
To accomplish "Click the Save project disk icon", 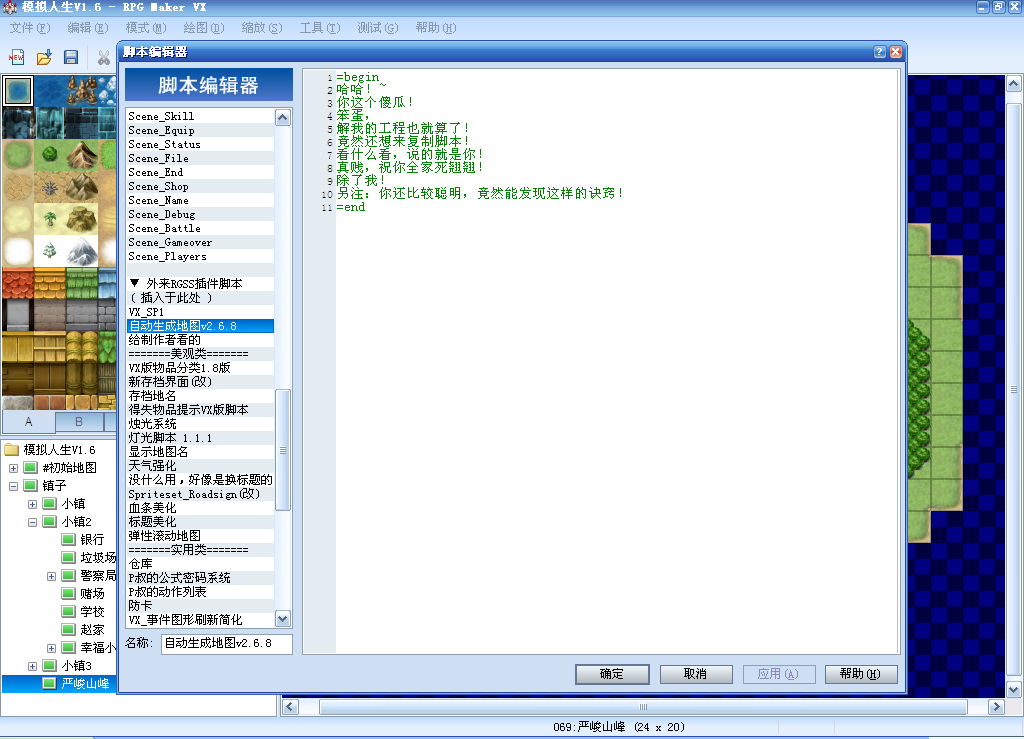I will (x=71, y=57).
